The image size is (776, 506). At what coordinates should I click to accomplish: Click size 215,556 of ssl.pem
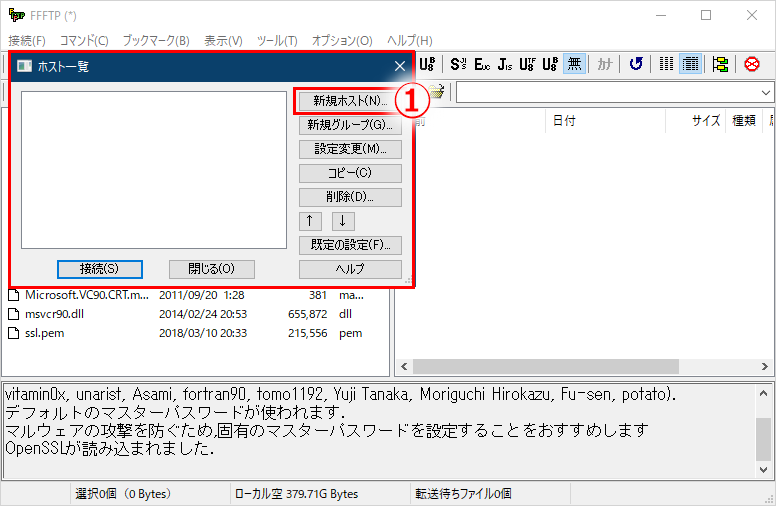pos(307,333)
